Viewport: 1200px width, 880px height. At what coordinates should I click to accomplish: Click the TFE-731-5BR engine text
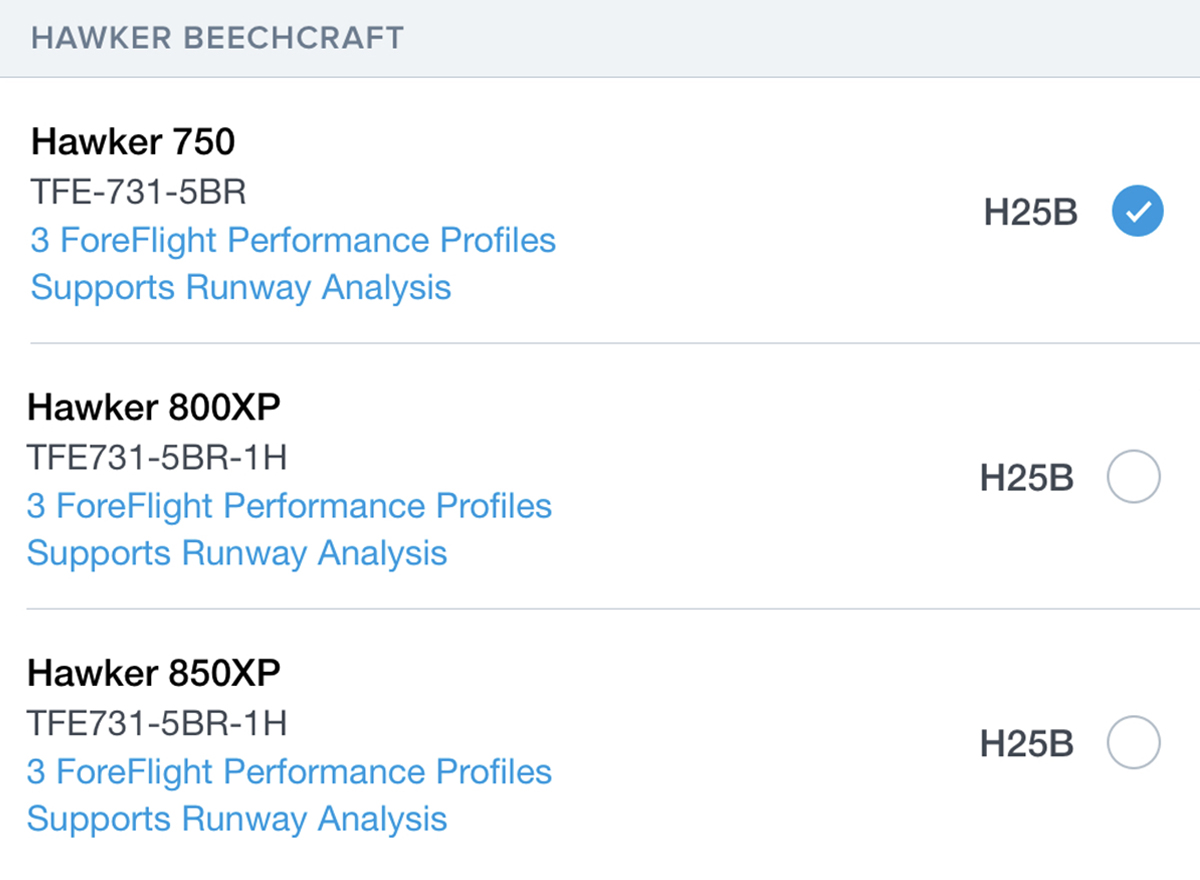click(x=138, y=192)
